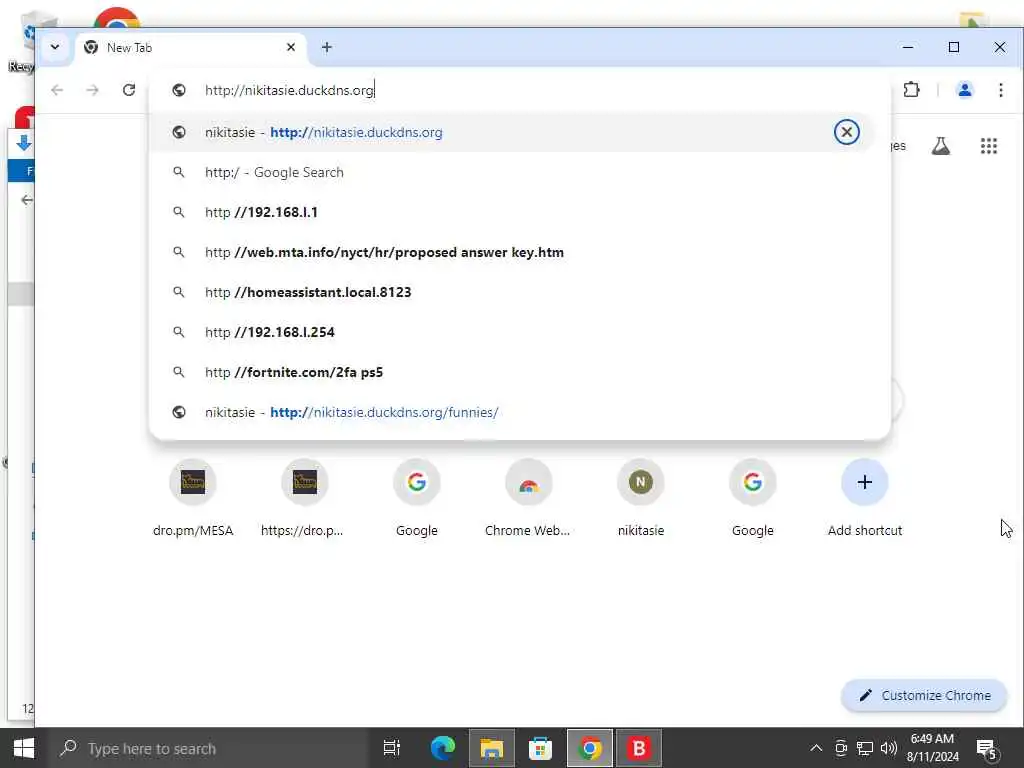The image size is (1024, 768).
Task: Reload the page
Action: 129,90
